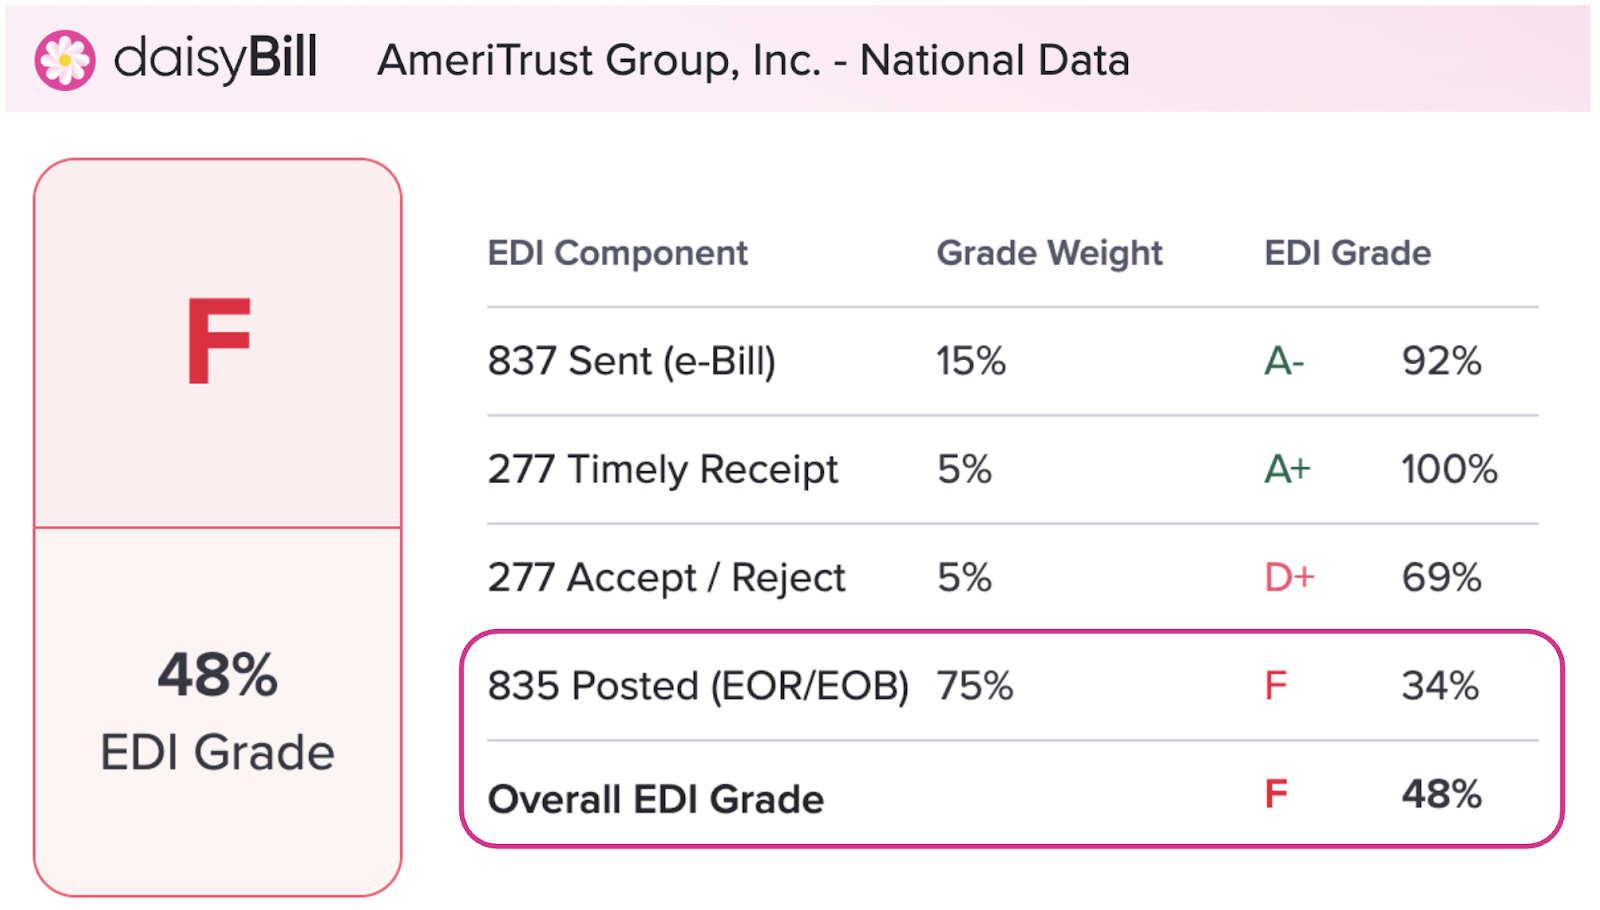This screenshot has width=1600, height=910.
Task: Select the 277 Accept / Reject row label
Action: coord(666,578)
